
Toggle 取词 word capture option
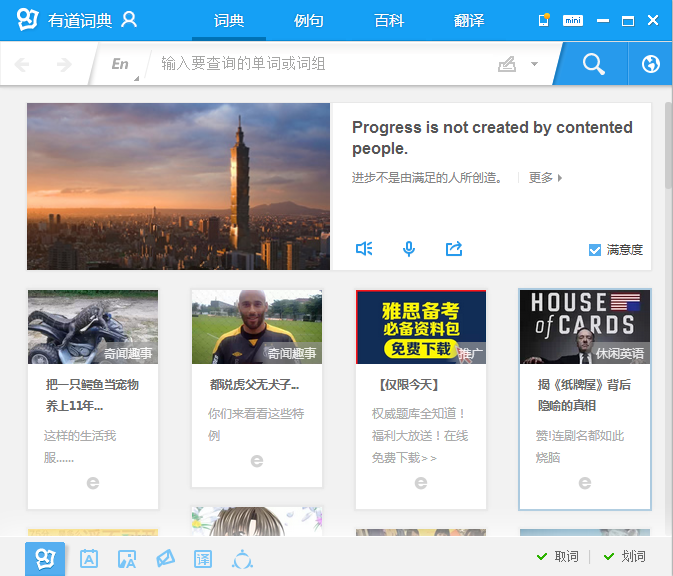[x=558, y=556]
